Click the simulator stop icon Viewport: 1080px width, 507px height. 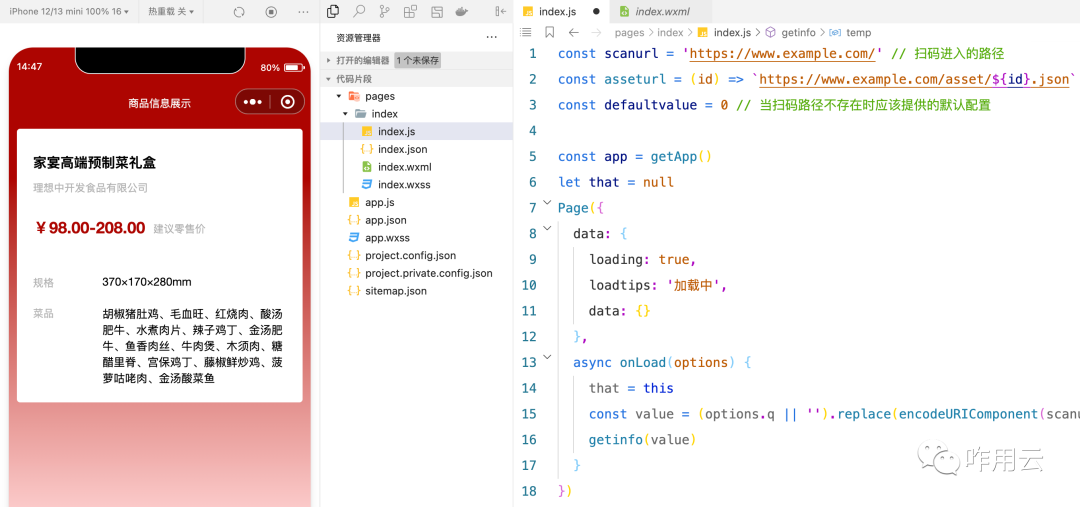click(271, 12)
